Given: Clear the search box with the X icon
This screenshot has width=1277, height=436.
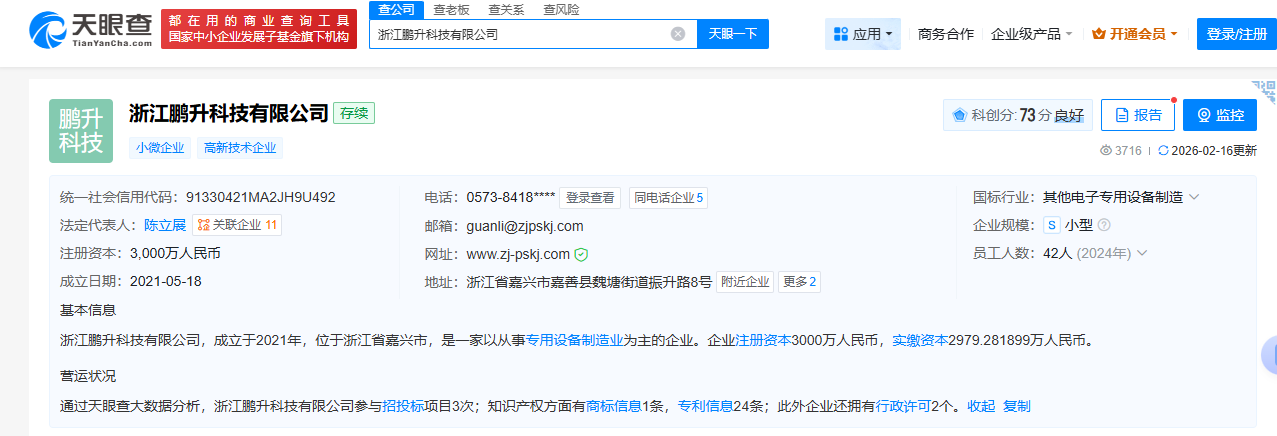Looking at the screenshot, I should [x=678, y=34].
